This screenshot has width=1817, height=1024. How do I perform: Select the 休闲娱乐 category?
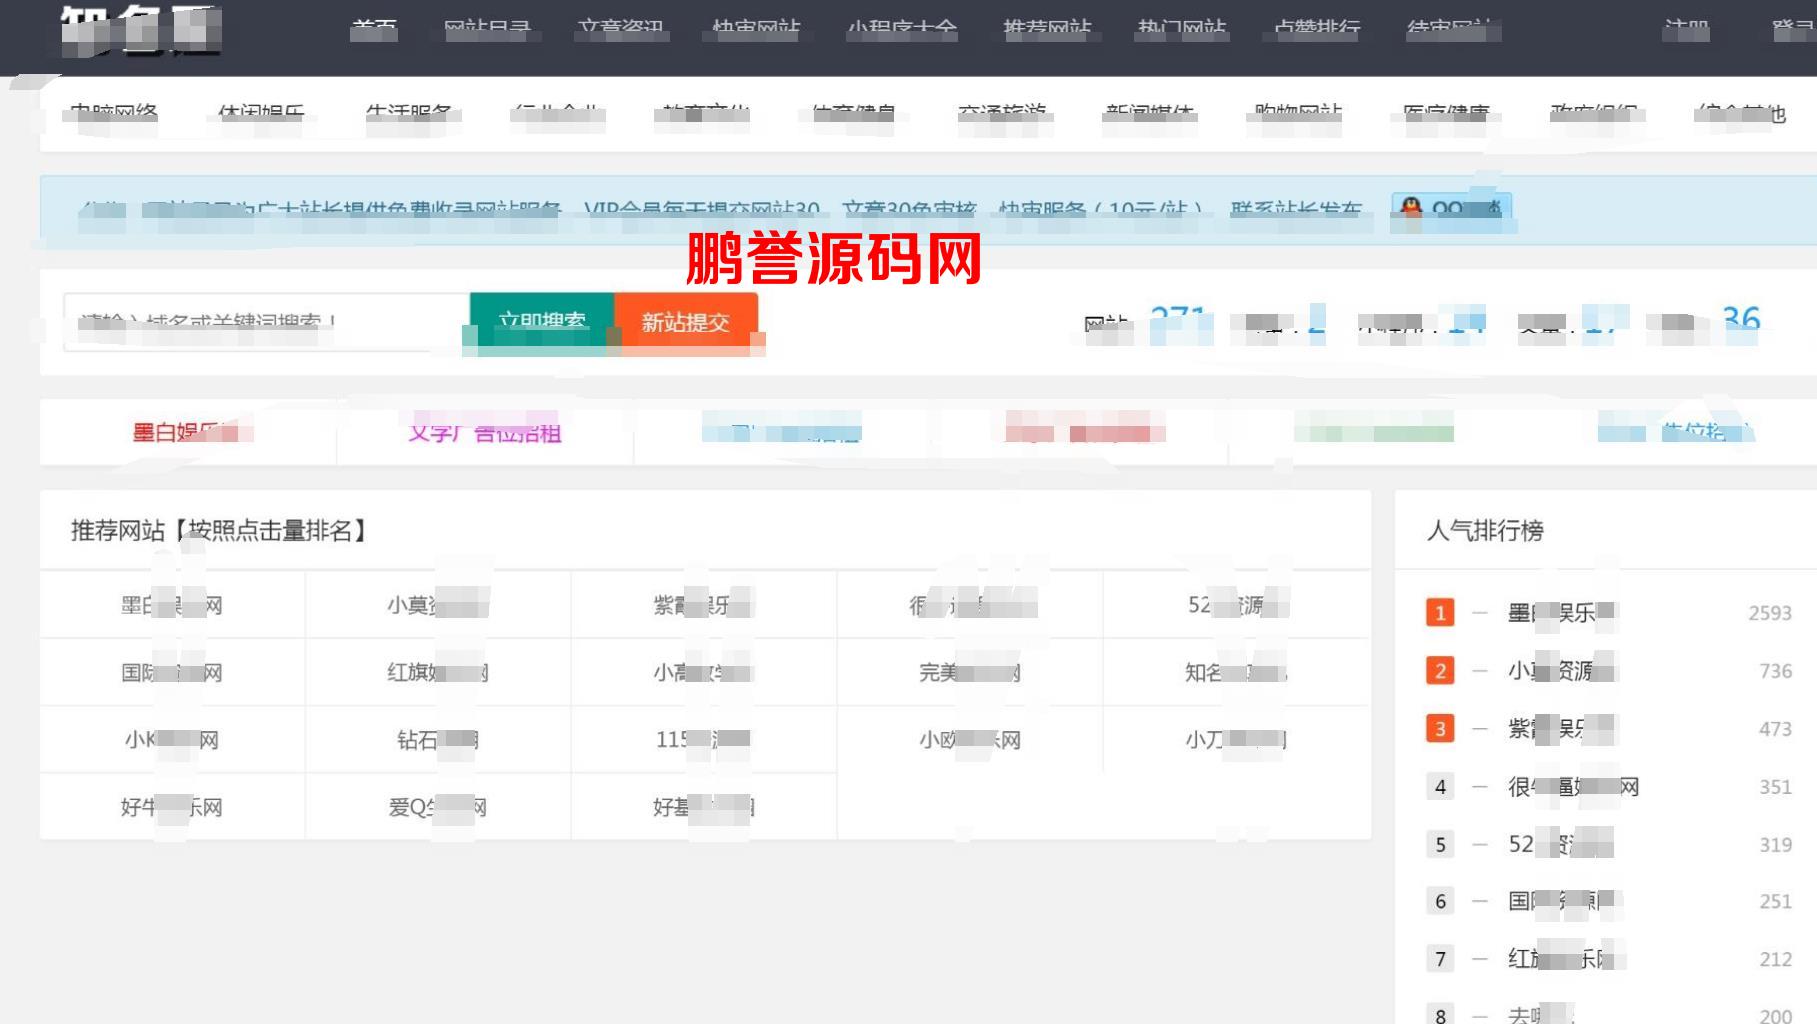[x=261, y=115]
